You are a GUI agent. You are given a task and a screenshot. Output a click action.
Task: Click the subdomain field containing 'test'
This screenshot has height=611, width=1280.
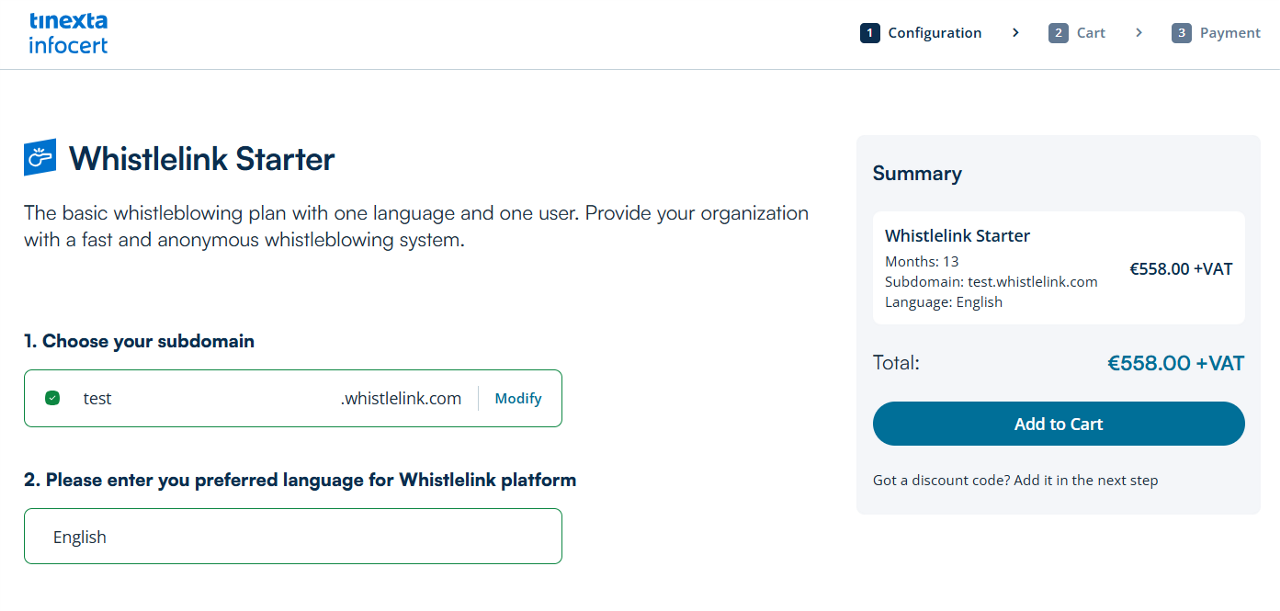(200, 398)
